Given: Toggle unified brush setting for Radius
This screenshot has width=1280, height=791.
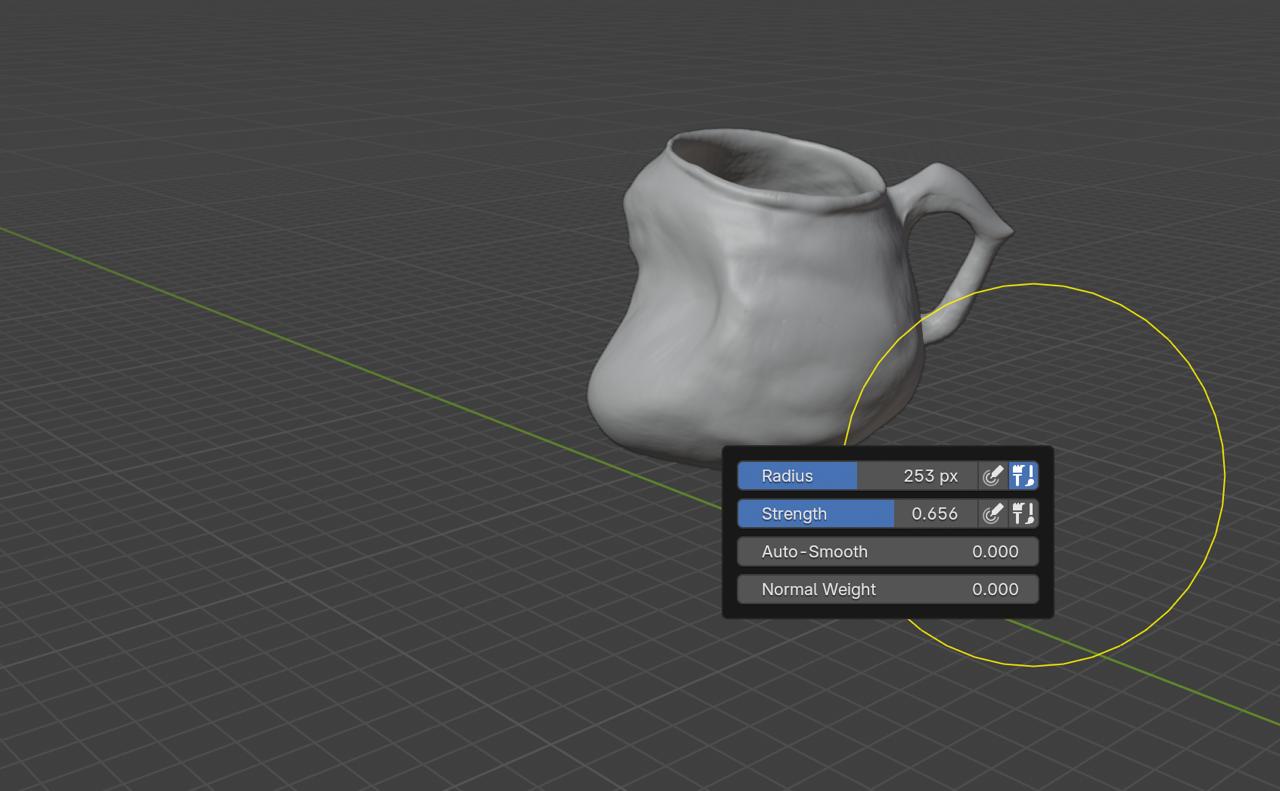Looking at the screenshot, I should (1023, 476).
